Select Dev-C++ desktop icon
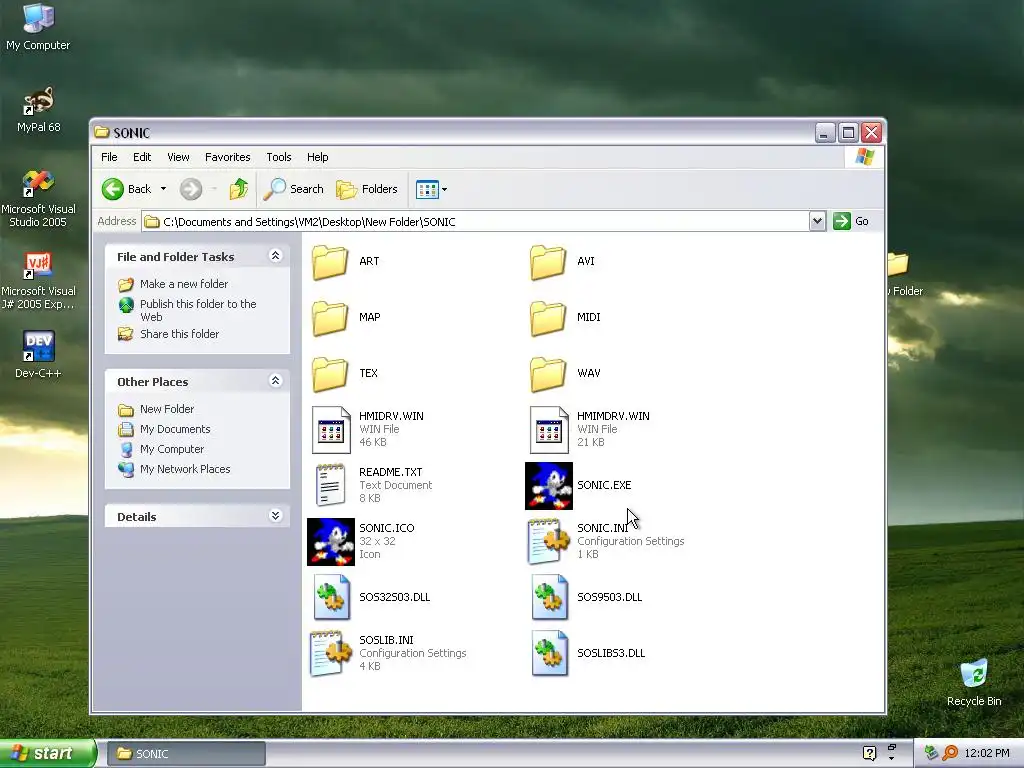This screenshot has height=768, width=1024. click(x=38, y=355)
